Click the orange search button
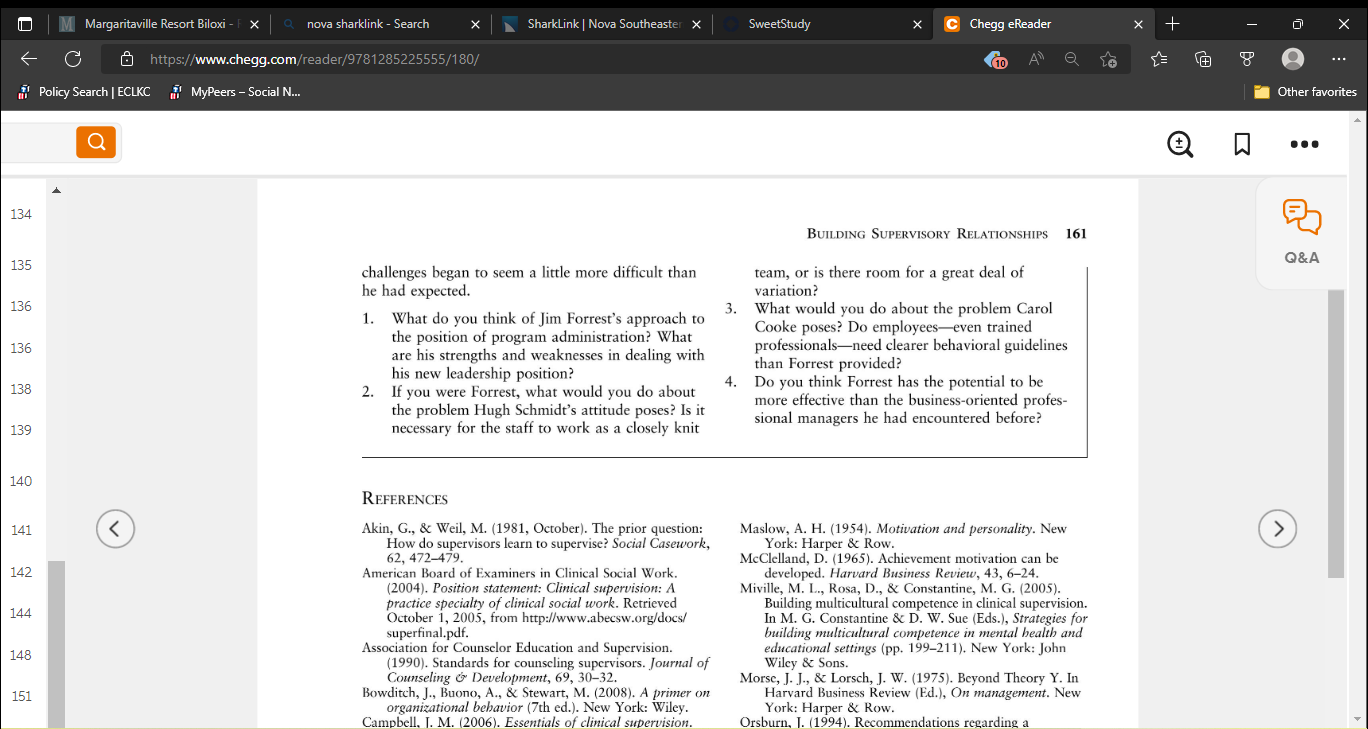The height and width of the screenshot is (729, 1368). [x=96, y=142]
